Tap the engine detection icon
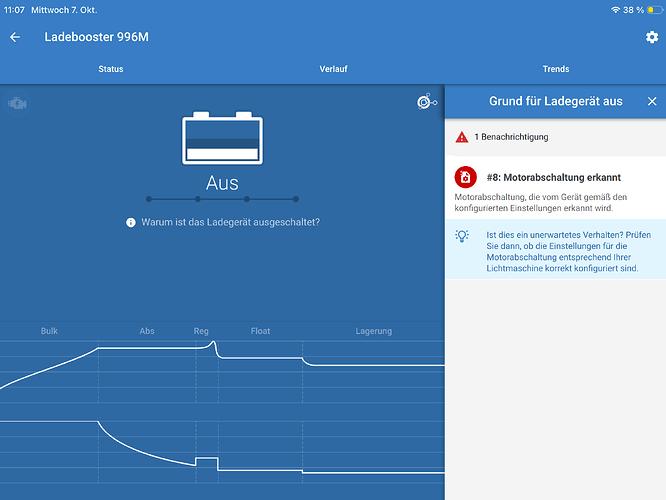 tap(17, 103)
